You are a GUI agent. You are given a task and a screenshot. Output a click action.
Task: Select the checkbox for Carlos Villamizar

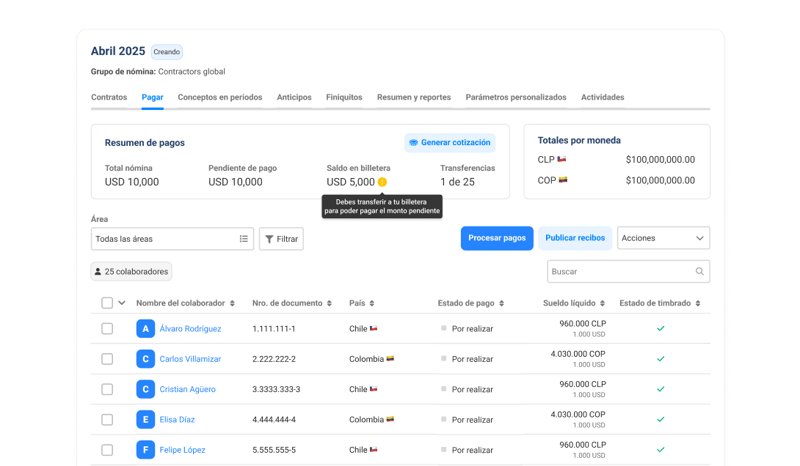pos(107,359)
